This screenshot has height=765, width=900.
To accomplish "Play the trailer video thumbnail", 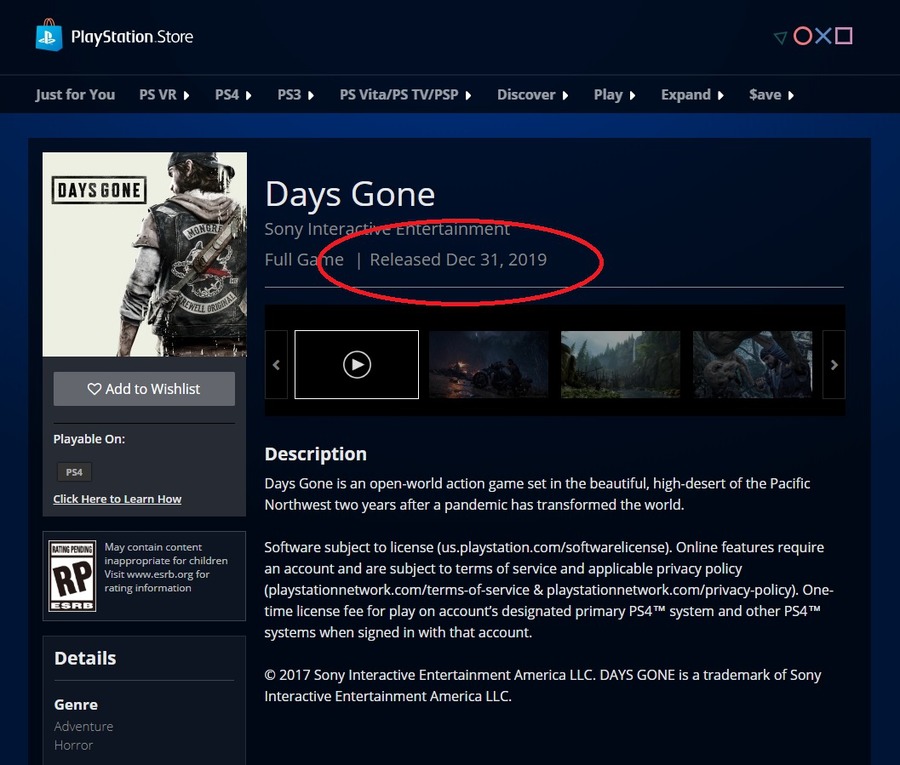I will click(x=356, y=364).
